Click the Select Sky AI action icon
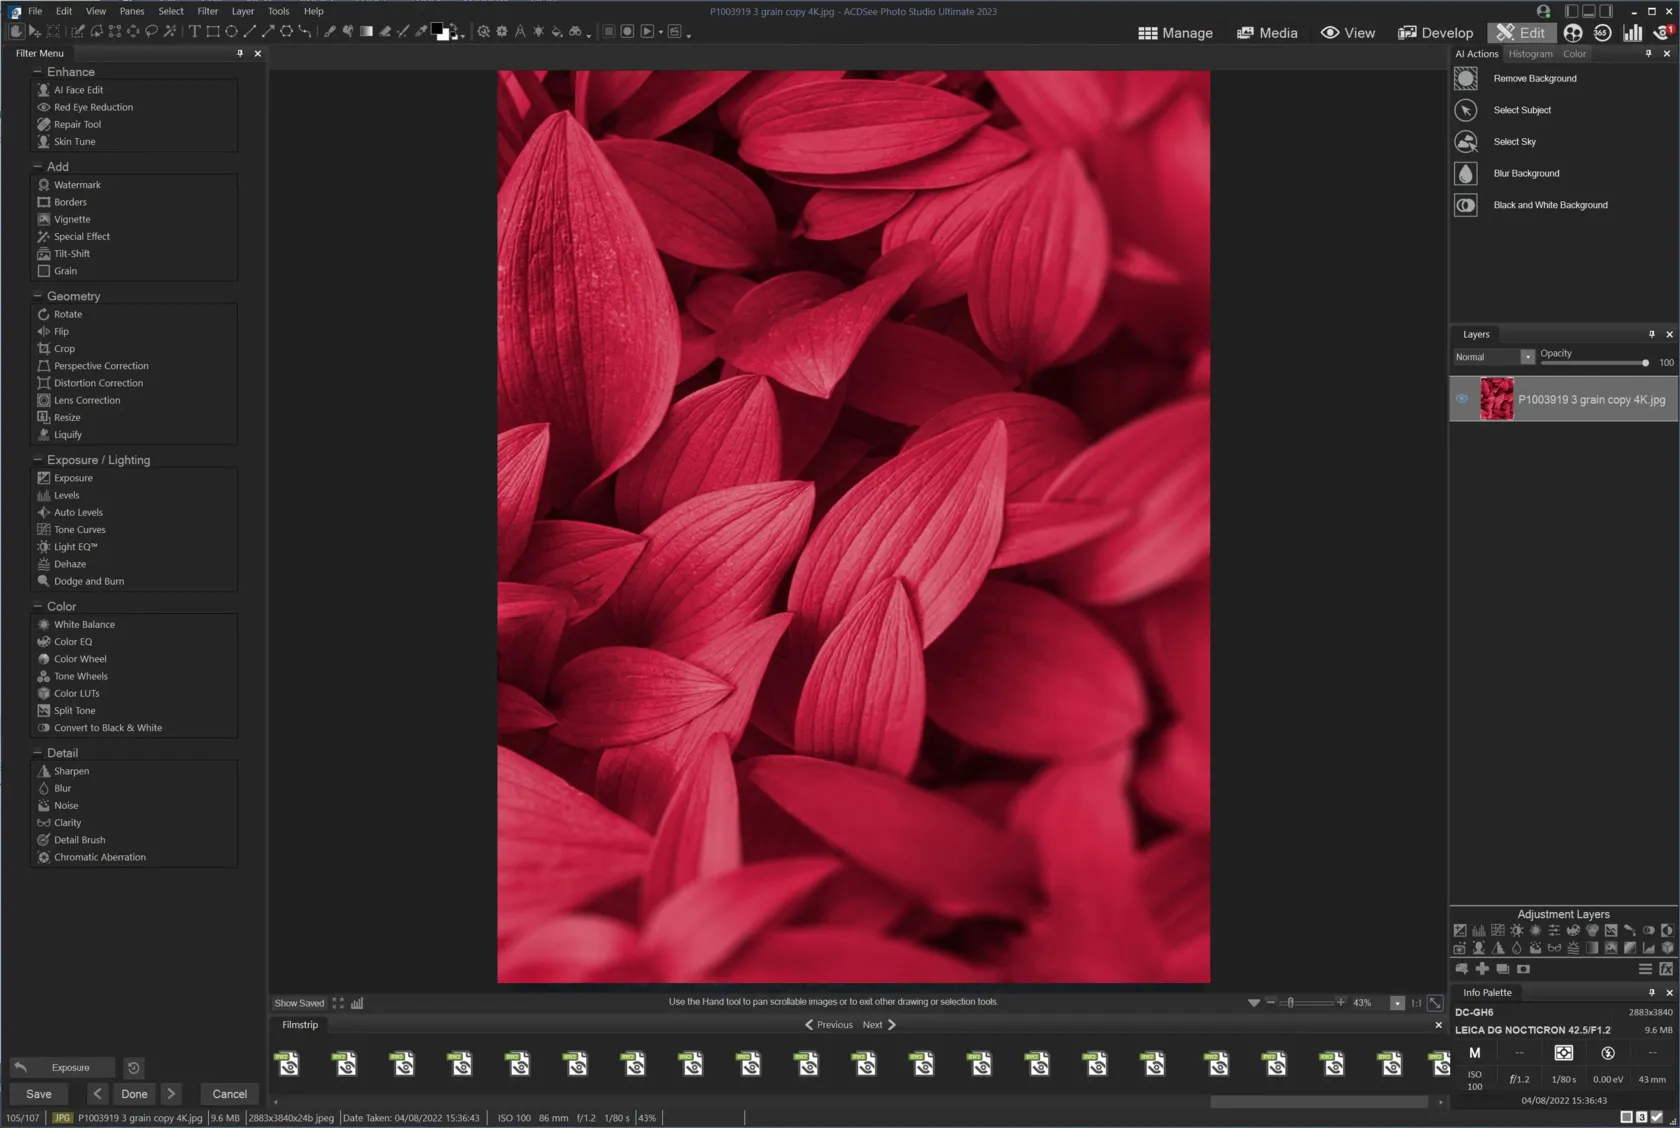Viewport: 1680px width, 1128px height. tap(1465, 142)
